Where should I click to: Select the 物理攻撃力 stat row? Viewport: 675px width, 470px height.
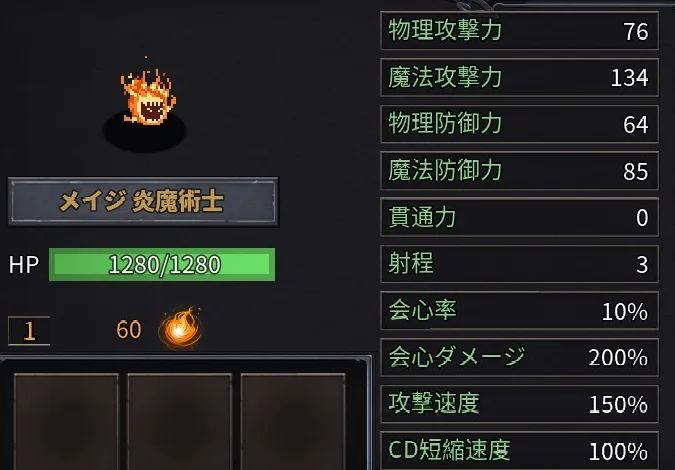pos(520,31)
